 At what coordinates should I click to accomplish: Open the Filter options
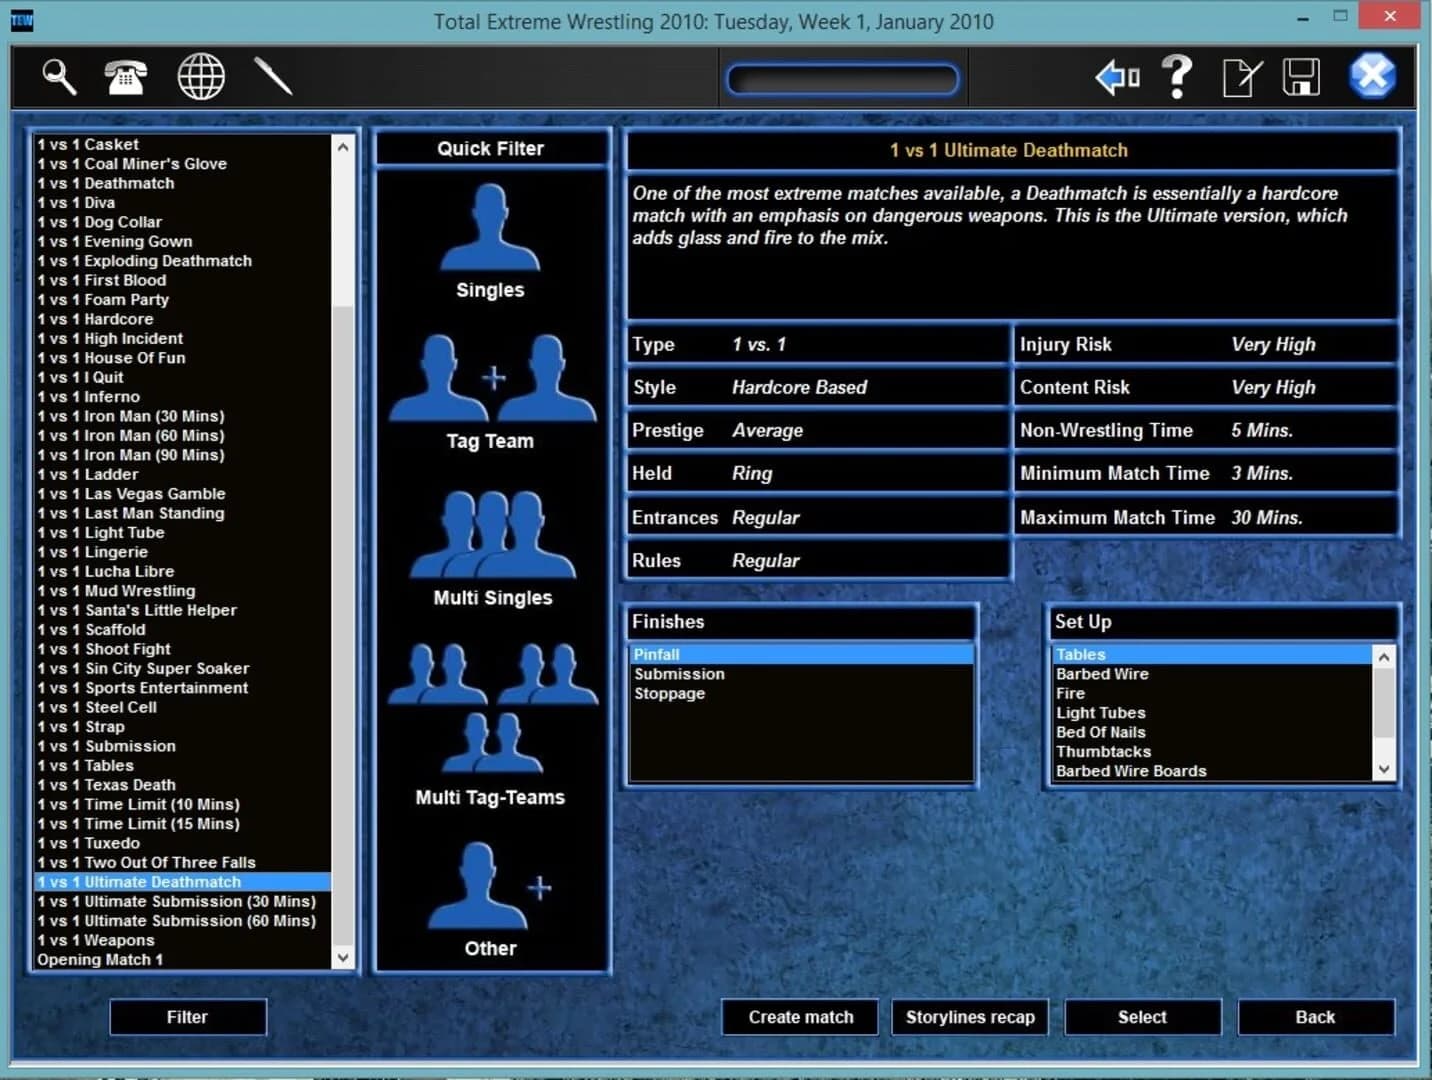(187, 1017)
